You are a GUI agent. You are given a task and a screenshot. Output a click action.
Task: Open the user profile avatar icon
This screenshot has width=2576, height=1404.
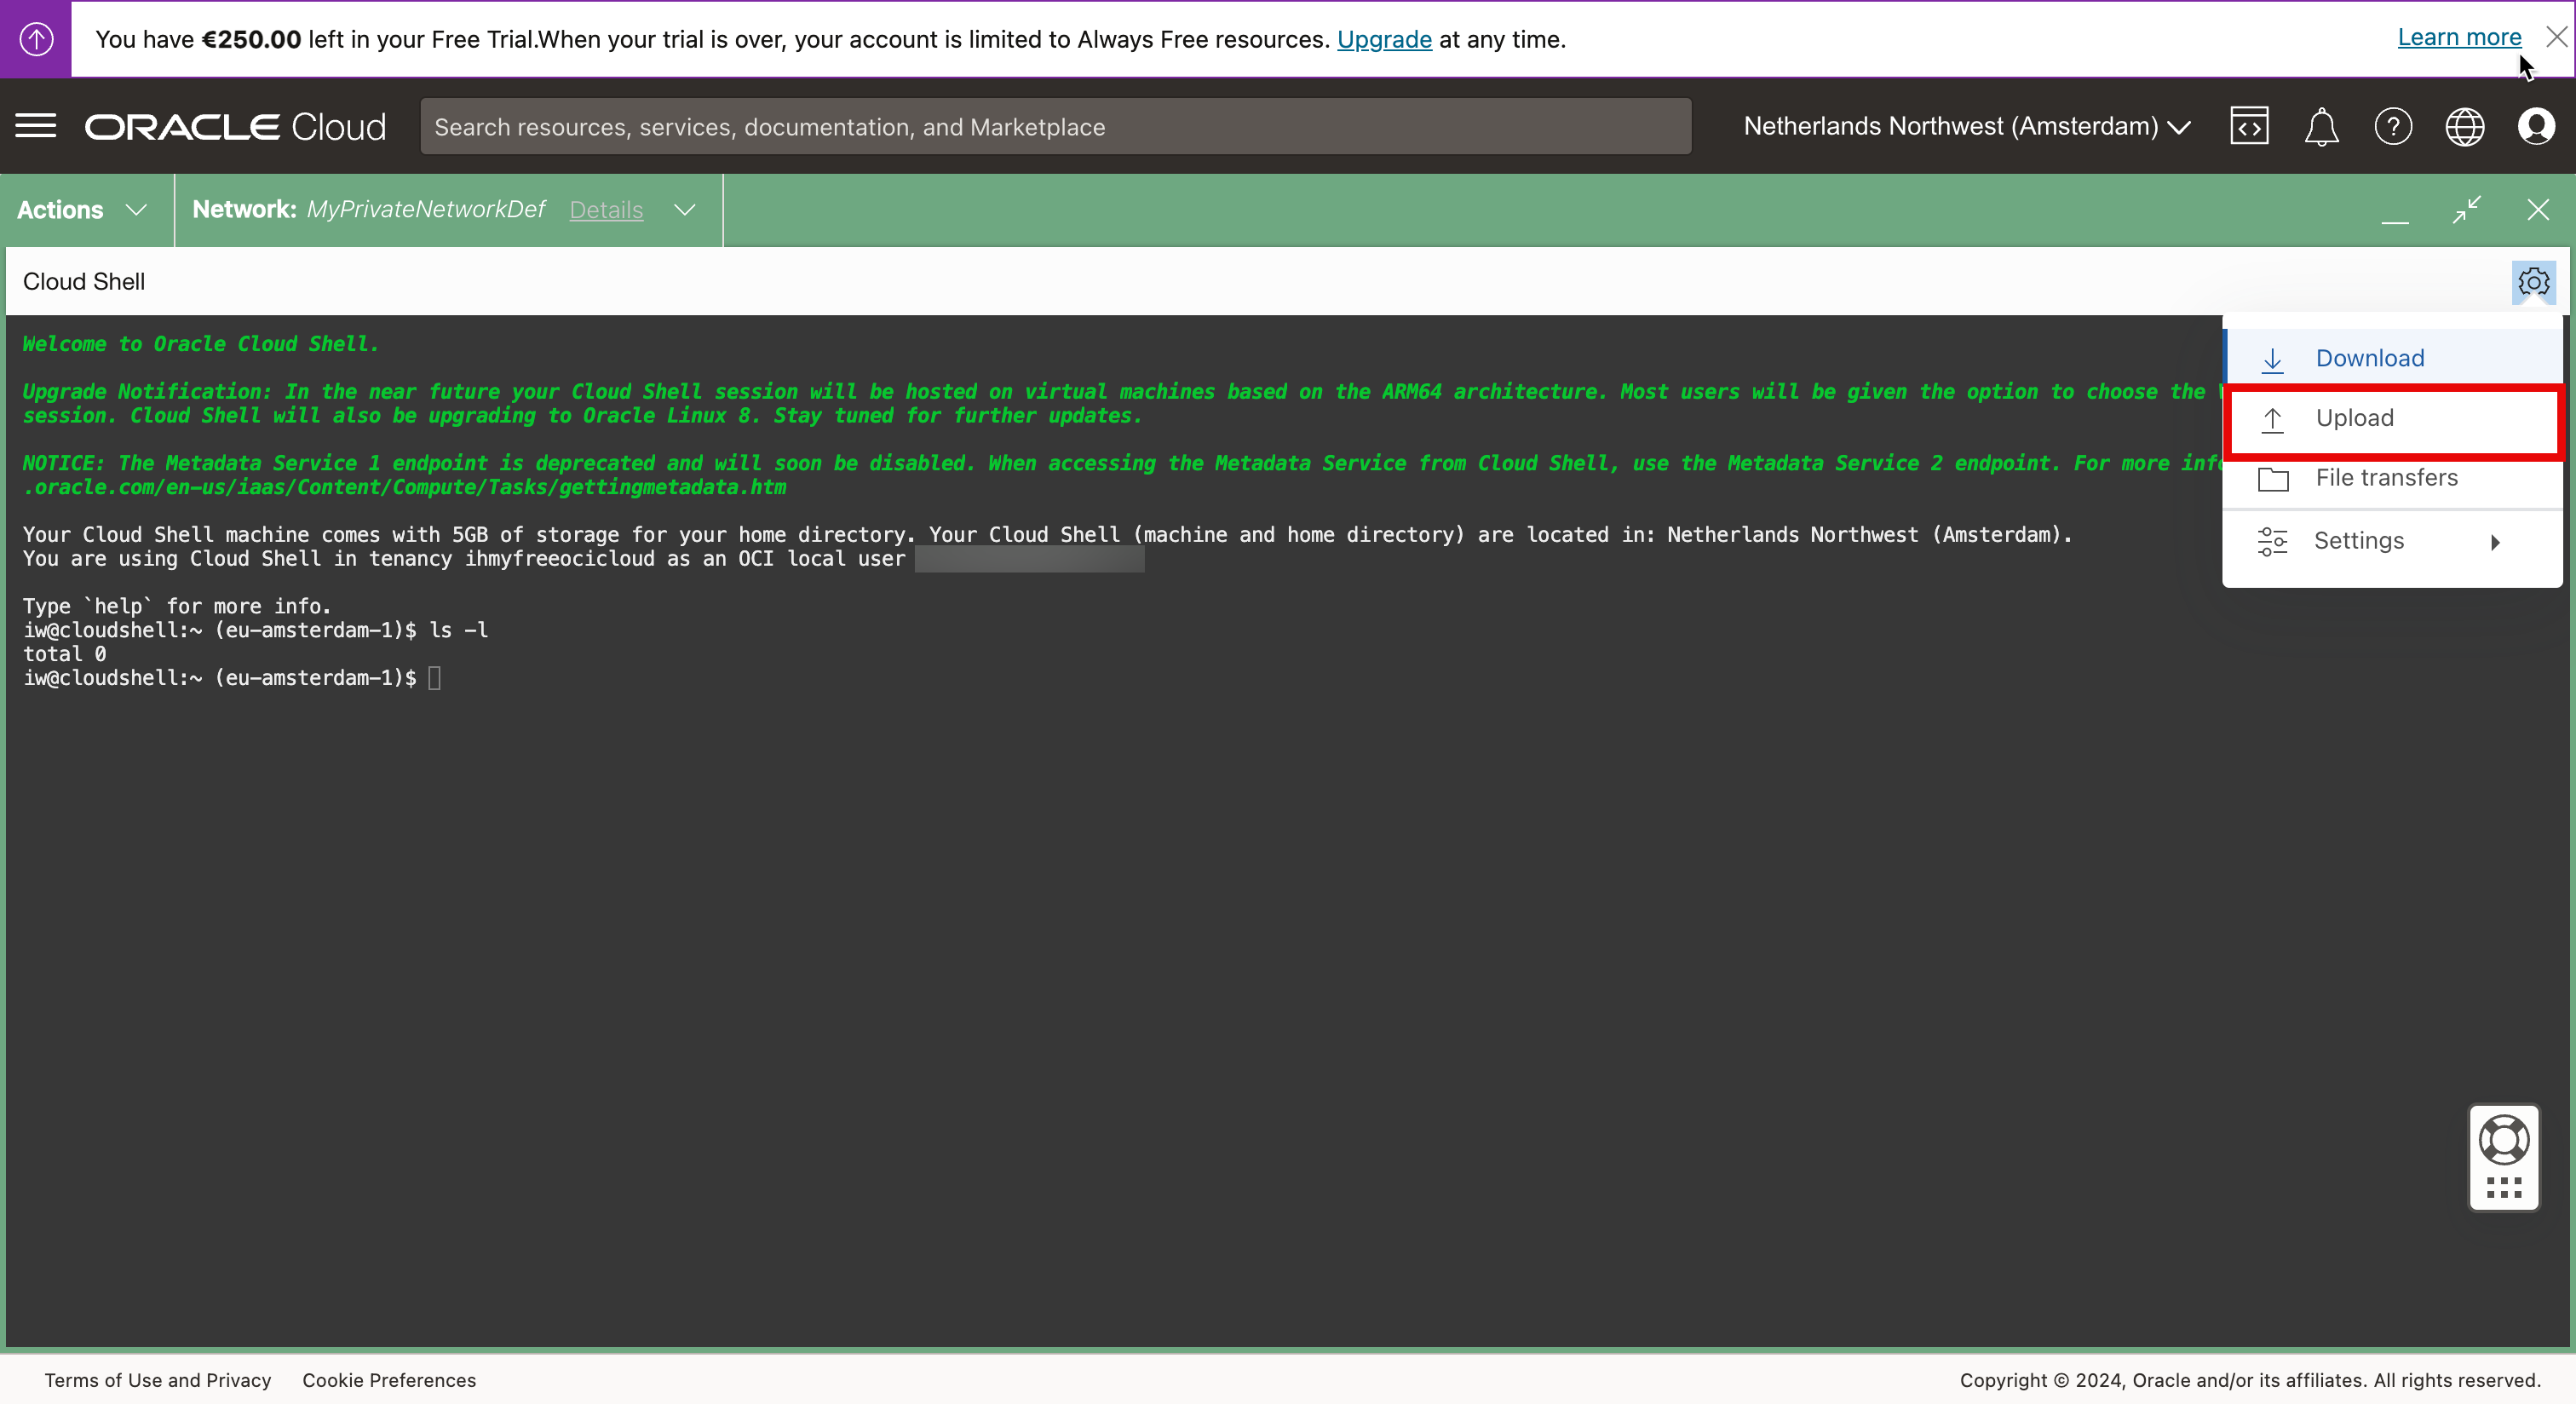pyautogui.click(x=2537, y=127)
